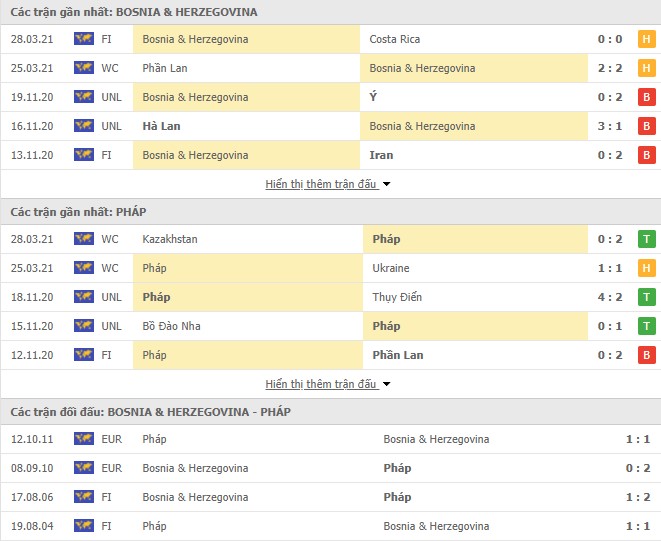Image resolution: width=661 pixels, height=541 pixels.
Task: Click the 3 : 1 score of Hà Lan match
Action: [610, 126]
